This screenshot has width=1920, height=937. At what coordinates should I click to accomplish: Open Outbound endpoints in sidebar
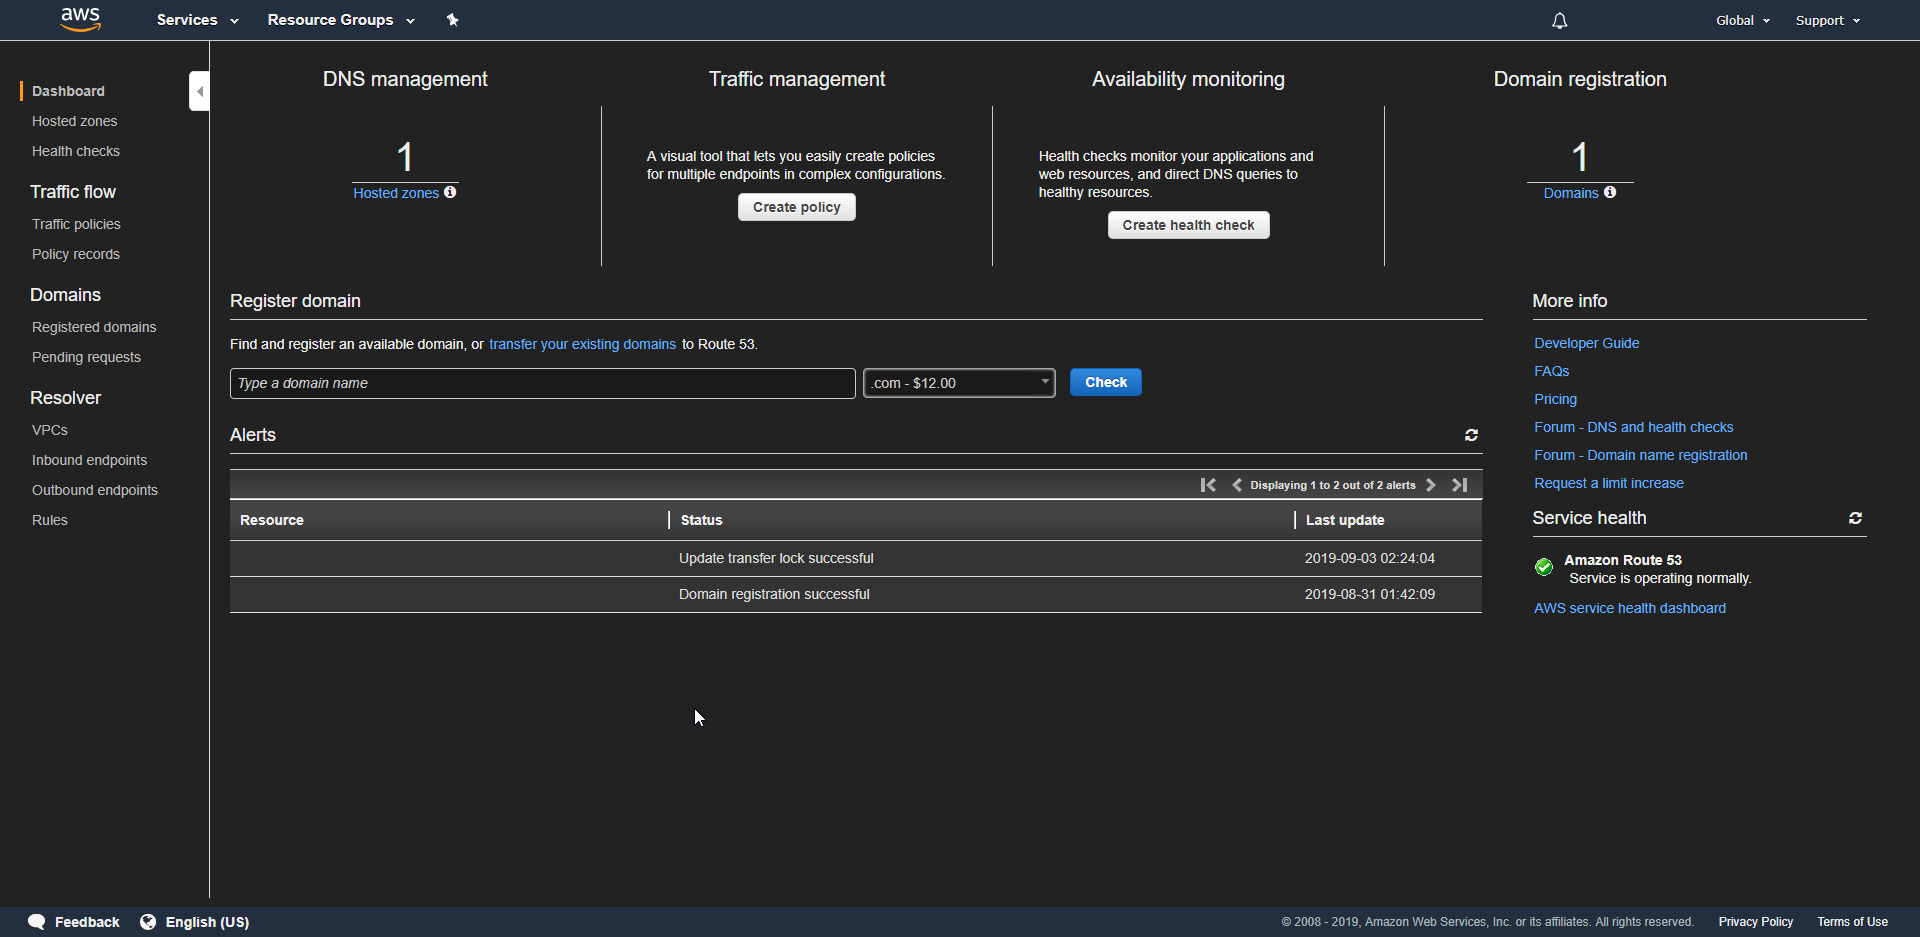95,490
